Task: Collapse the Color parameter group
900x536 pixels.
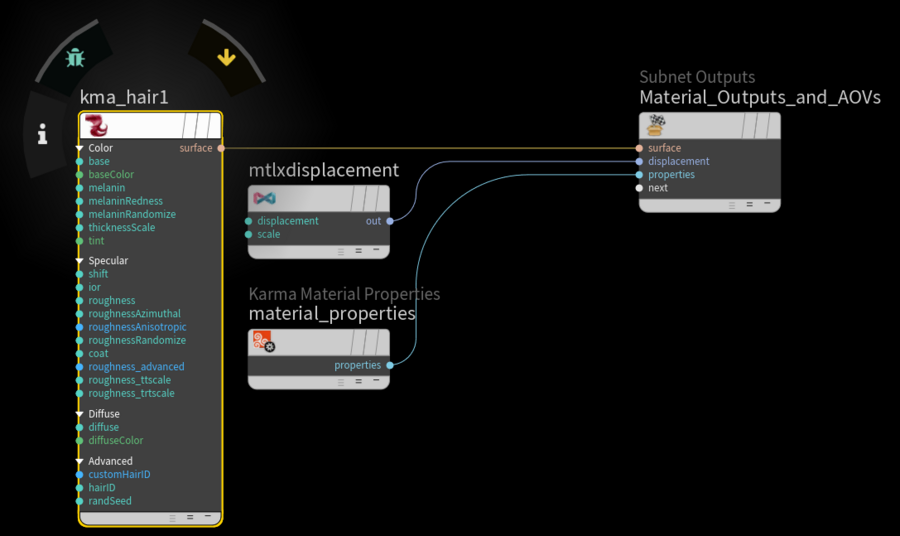Action: [x=80, y=148]
